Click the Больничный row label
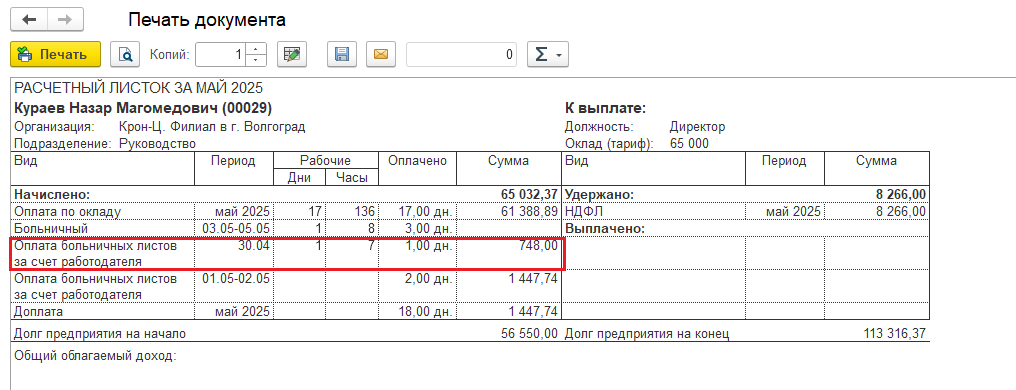 pyautogui.click(x=51, y=229)
